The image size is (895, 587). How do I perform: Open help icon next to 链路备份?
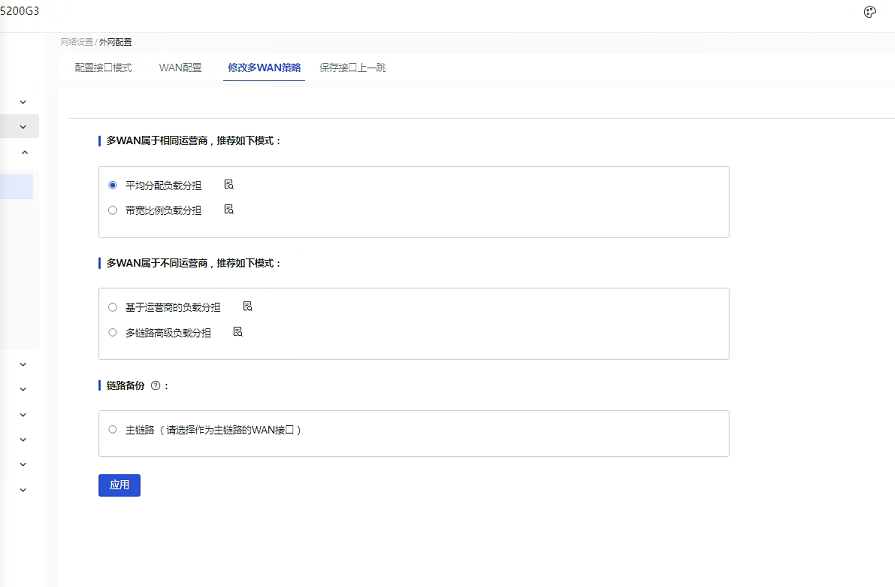click(x=155, y=385)
